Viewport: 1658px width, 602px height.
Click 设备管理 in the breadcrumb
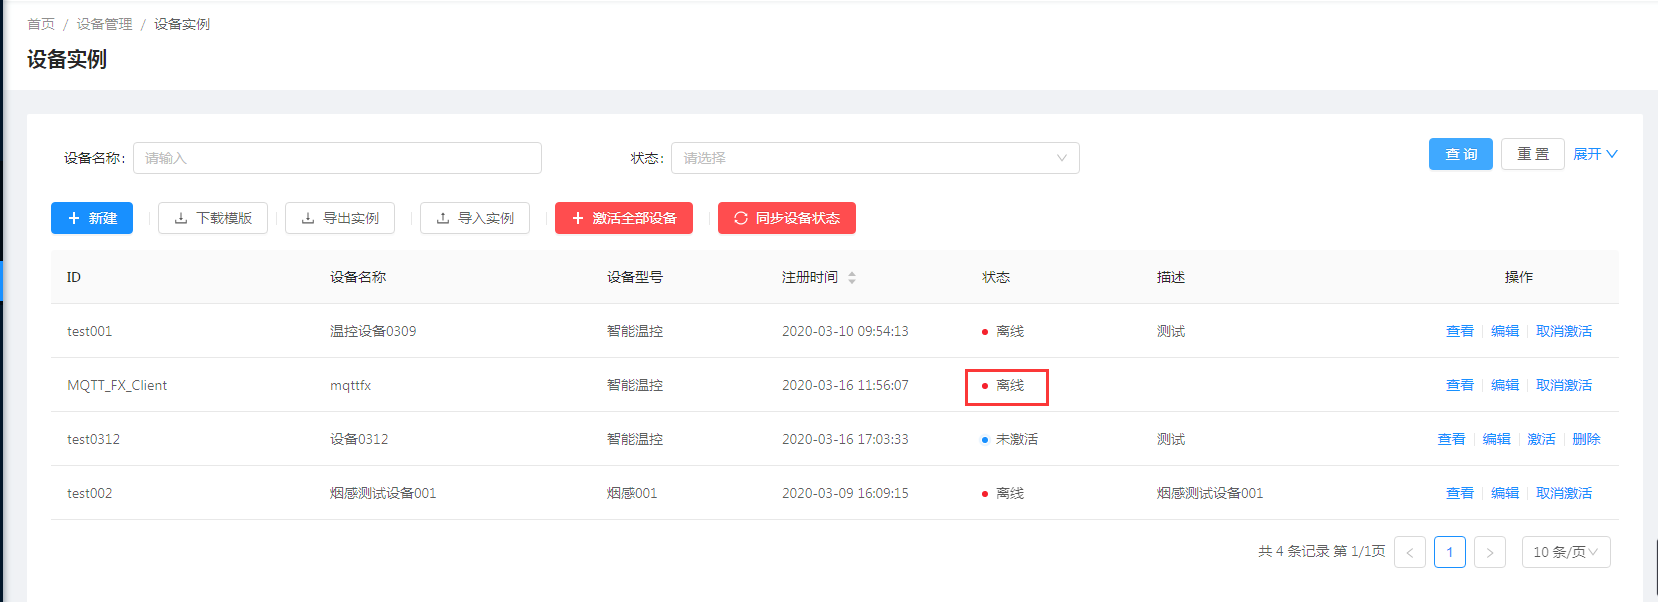coord(104,24)
